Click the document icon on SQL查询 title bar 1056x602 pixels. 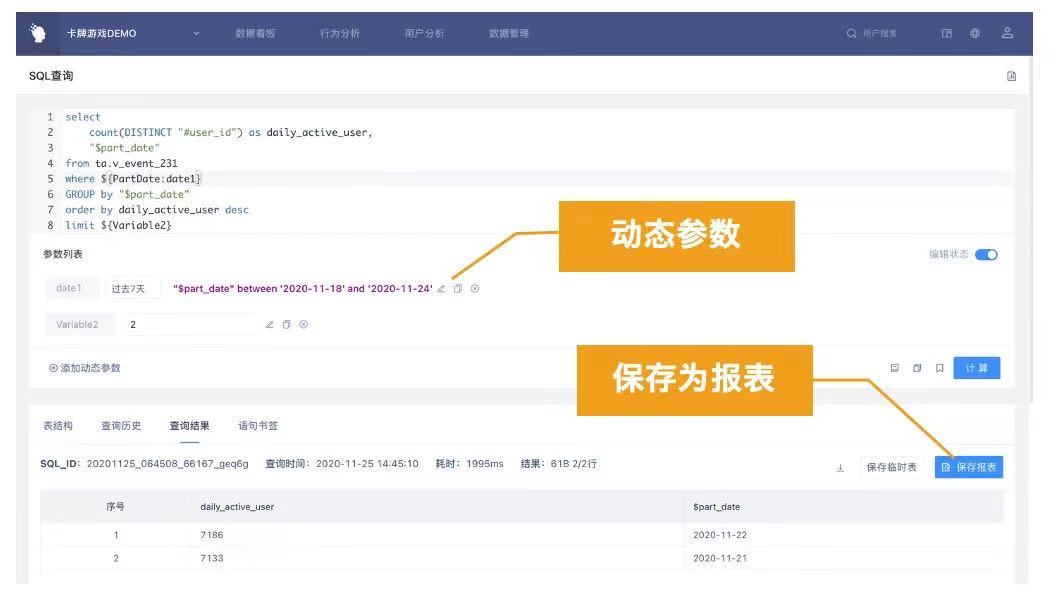(1012, 76)
